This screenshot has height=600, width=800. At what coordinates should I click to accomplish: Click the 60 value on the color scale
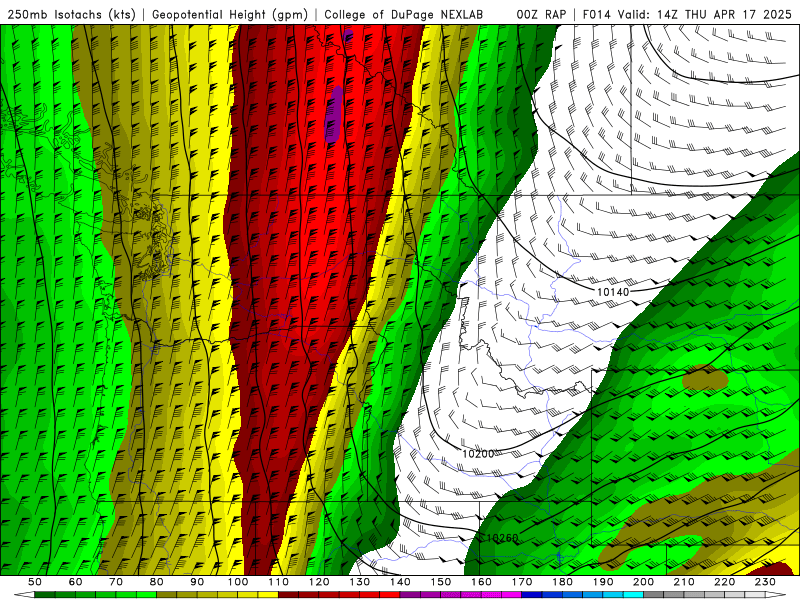(x=76, y=582)
